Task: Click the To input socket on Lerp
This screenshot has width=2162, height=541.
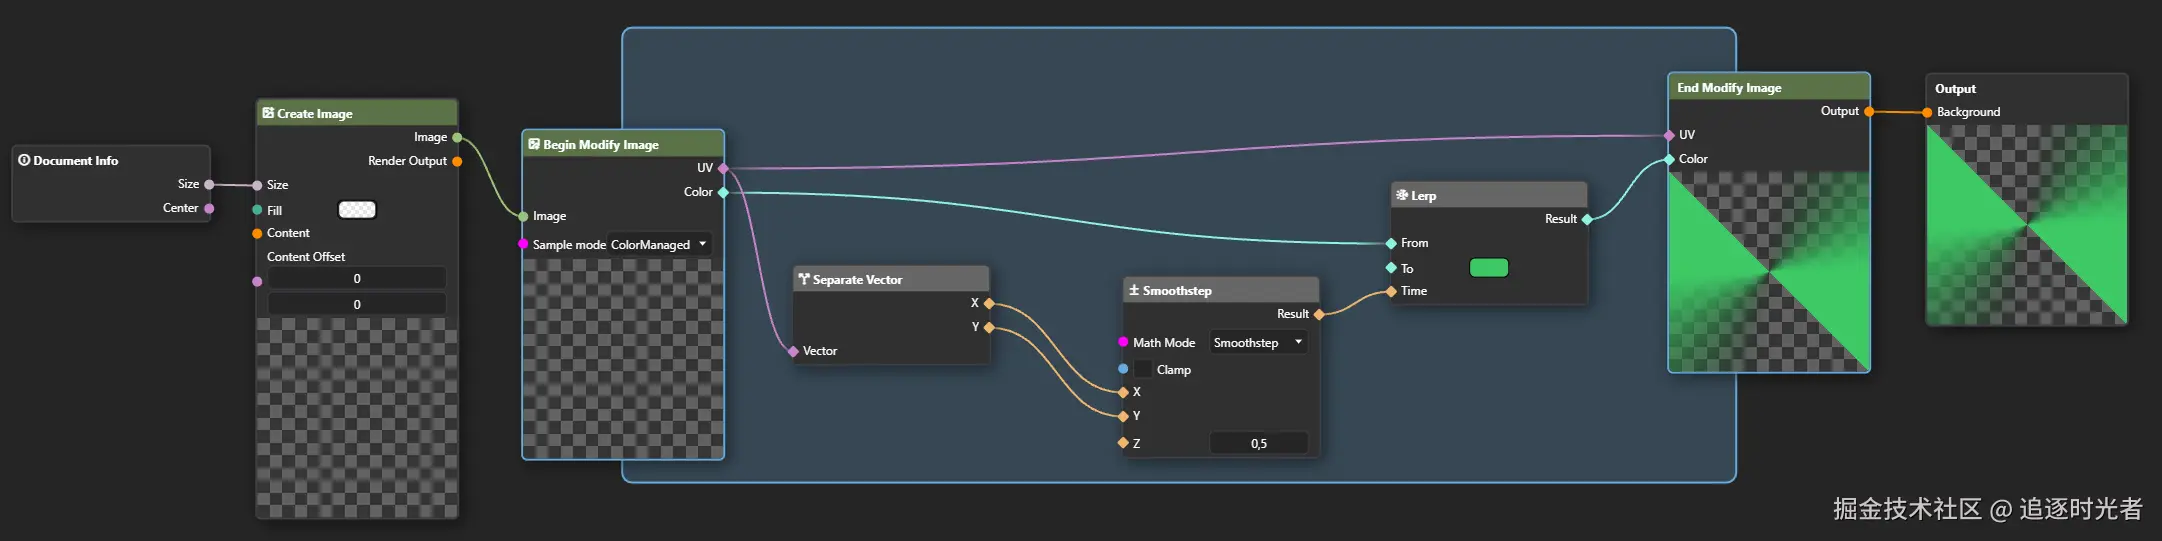Action: 1391,267
